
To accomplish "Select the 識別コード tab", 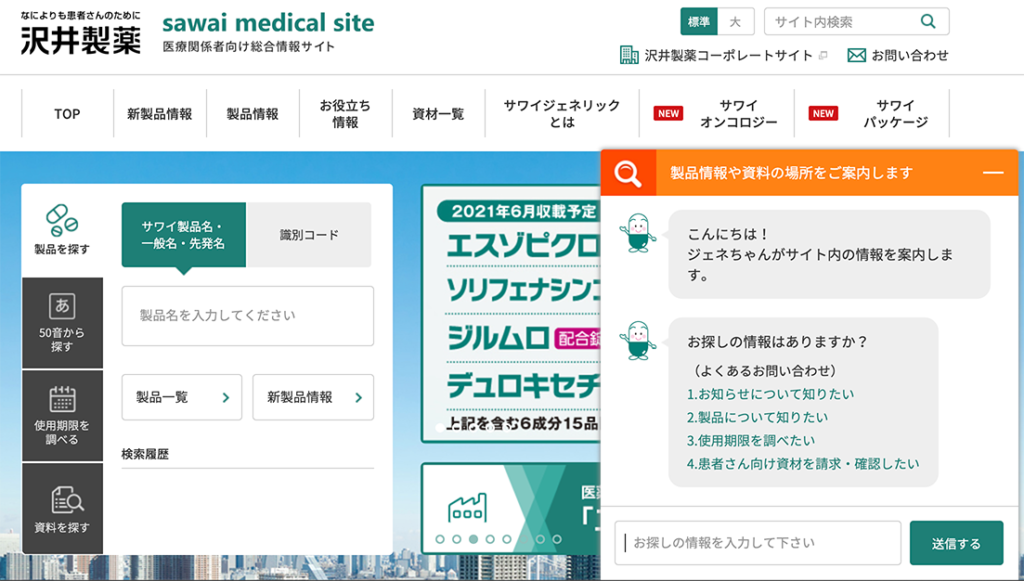I will pyautogui.click(x=309, y=235).
